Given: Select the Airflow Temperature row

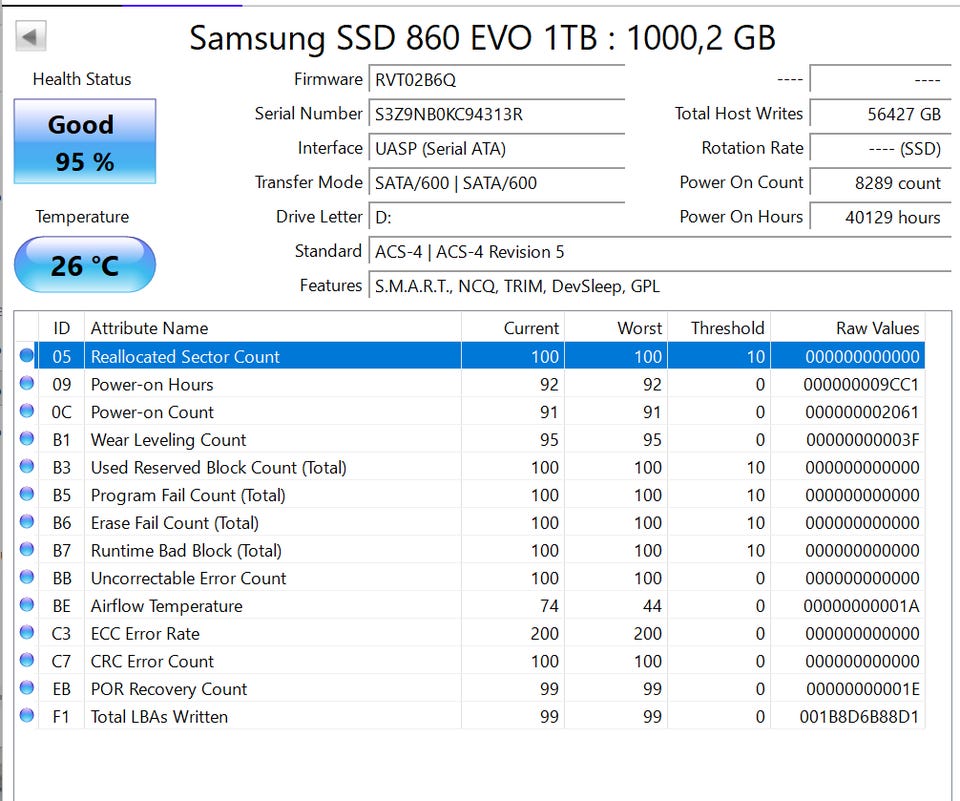Looking at the screenshot, I should [x=470, y=606].
